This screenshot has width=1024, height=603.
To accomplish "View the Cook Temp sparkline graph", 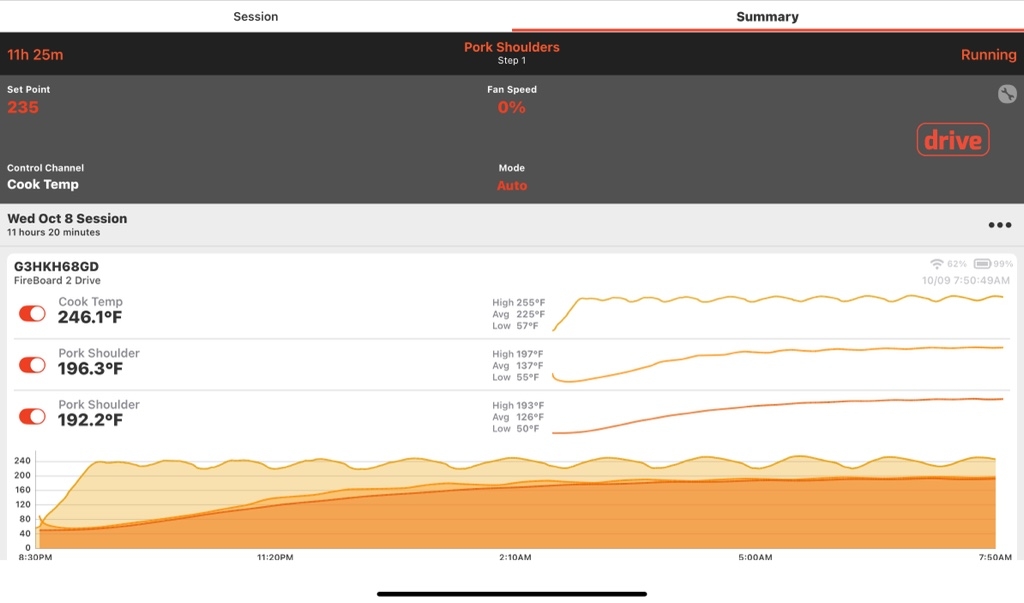I will (x=778, y=311).
